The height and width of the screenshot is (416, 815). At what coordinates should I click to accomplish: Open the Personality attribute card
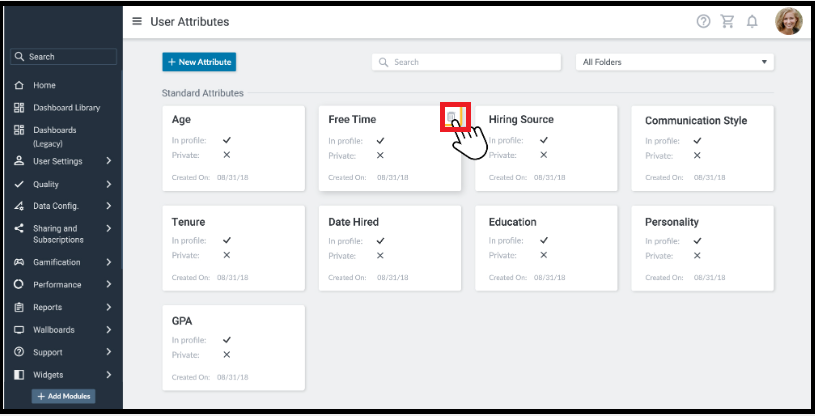coord(703,248)
